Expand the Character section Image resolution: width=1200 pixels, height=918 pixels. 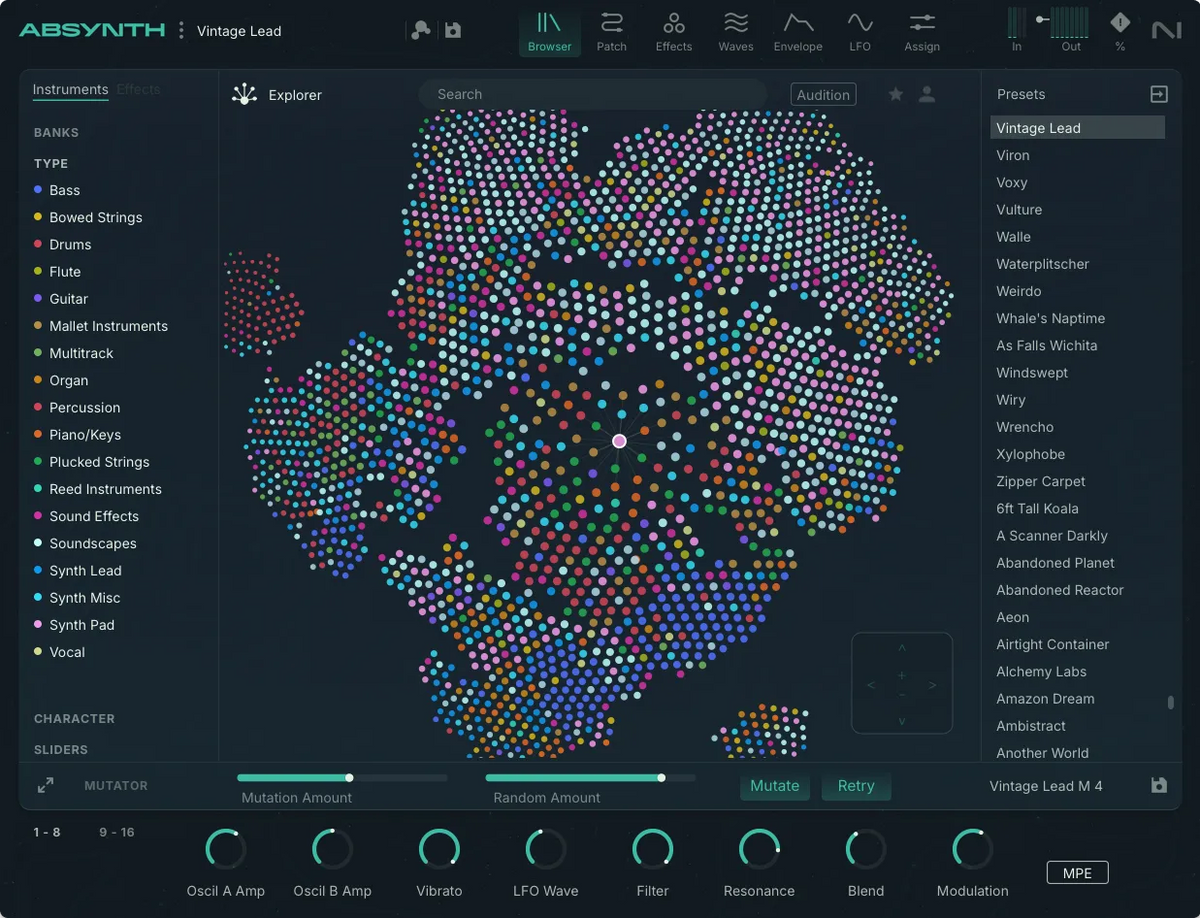coord(74,718)
